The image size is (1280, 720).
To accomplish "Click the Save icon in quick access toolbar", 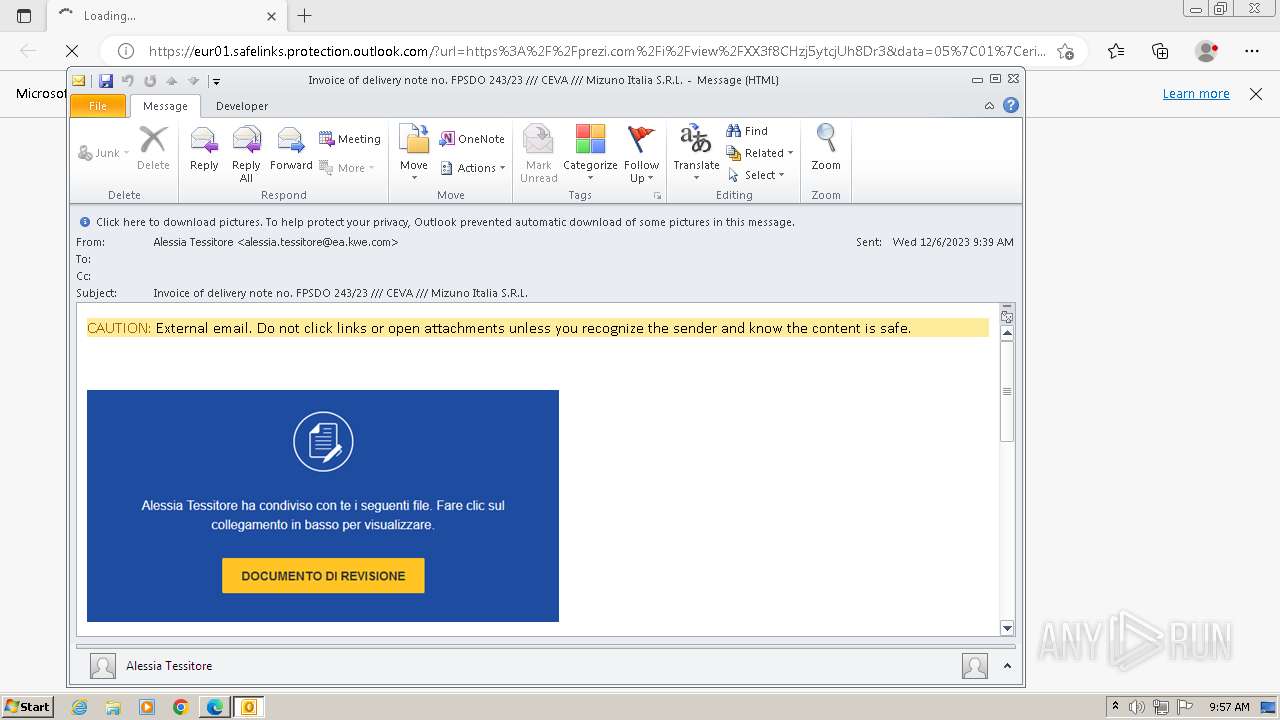I will (x=105, y=81).
